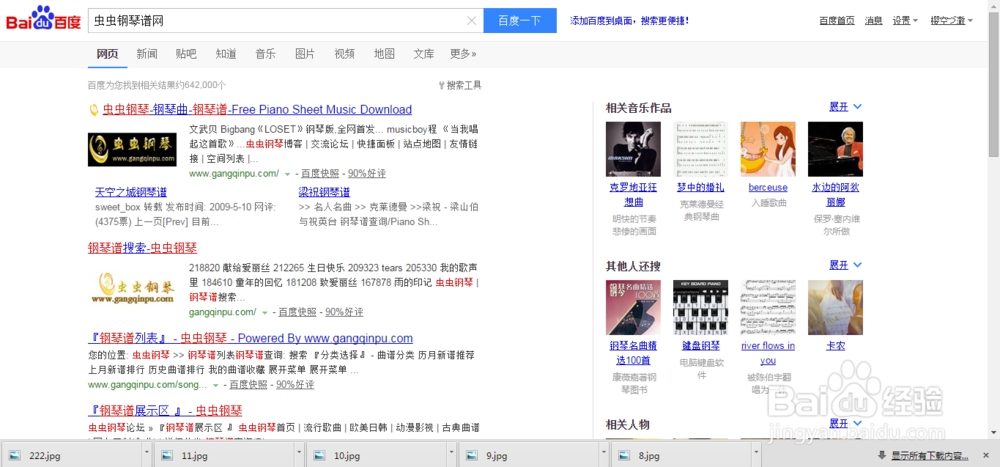Switch to the 知道 tab
1000x467 pixels.
click(226, 54)
